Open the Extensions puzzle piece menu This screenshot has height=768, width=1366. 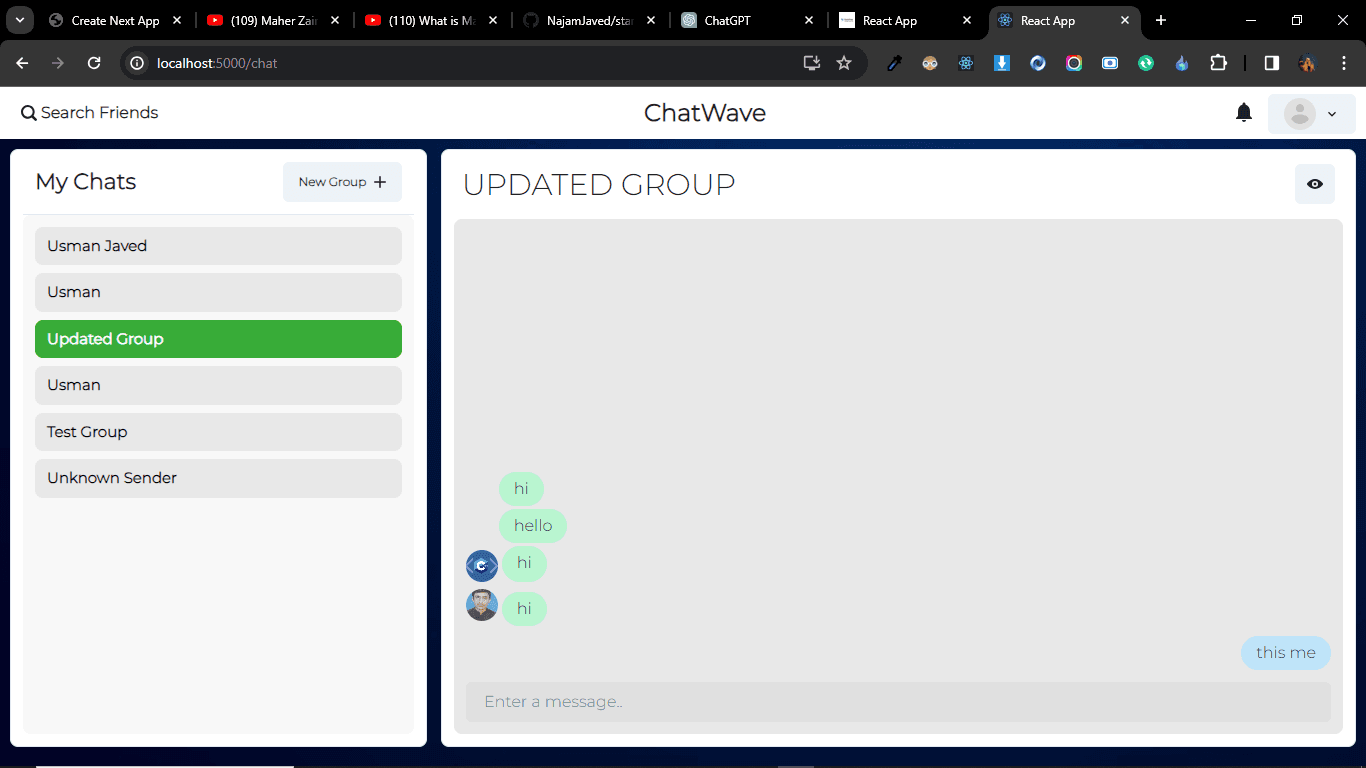(1218, 63)
